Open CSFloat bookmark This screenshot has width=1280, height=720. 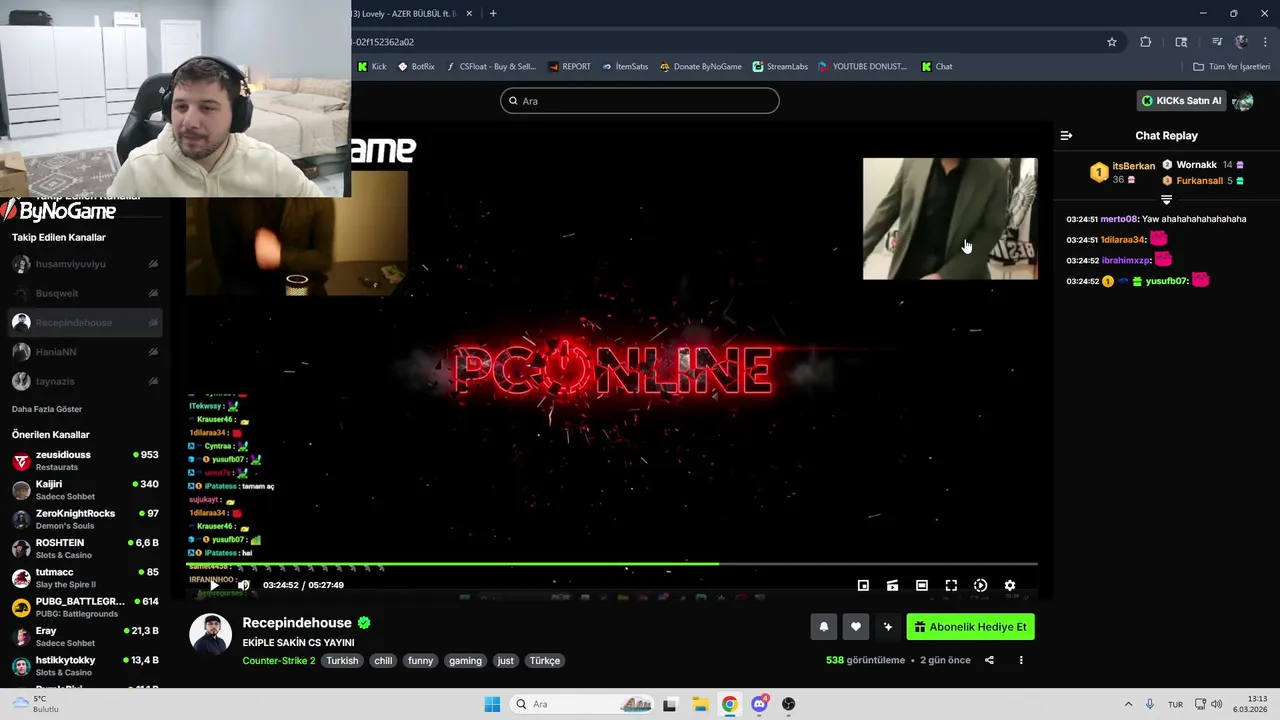[x=491, y=67]
